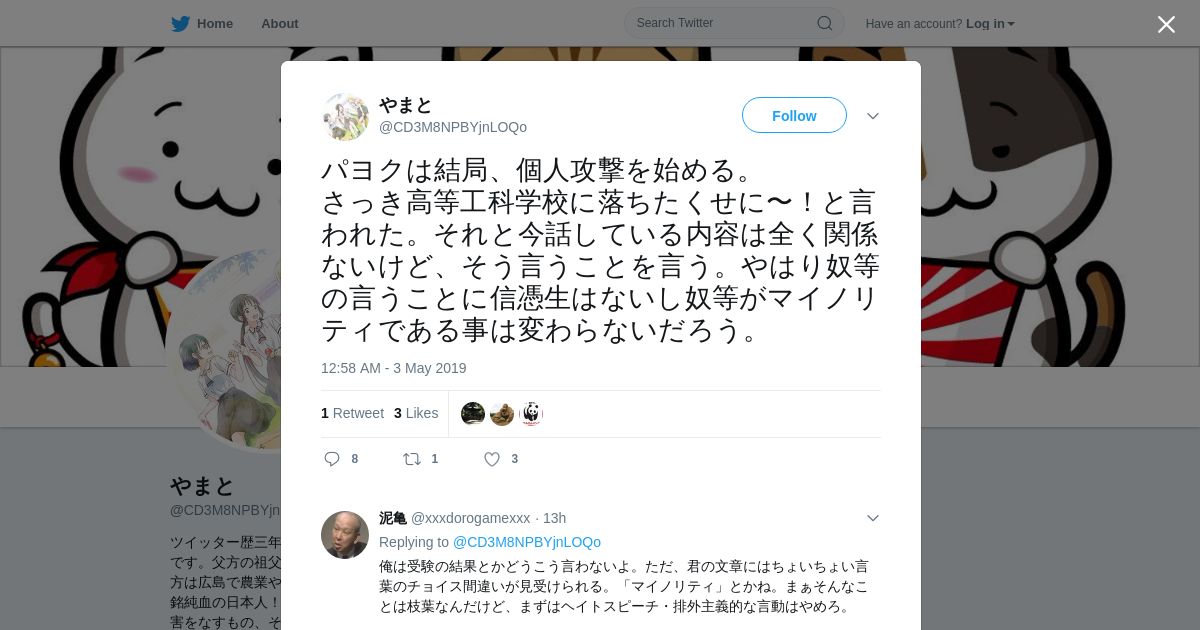Follow the user やまと
This screenshot has height=630, width=1200.
[794, 115]
